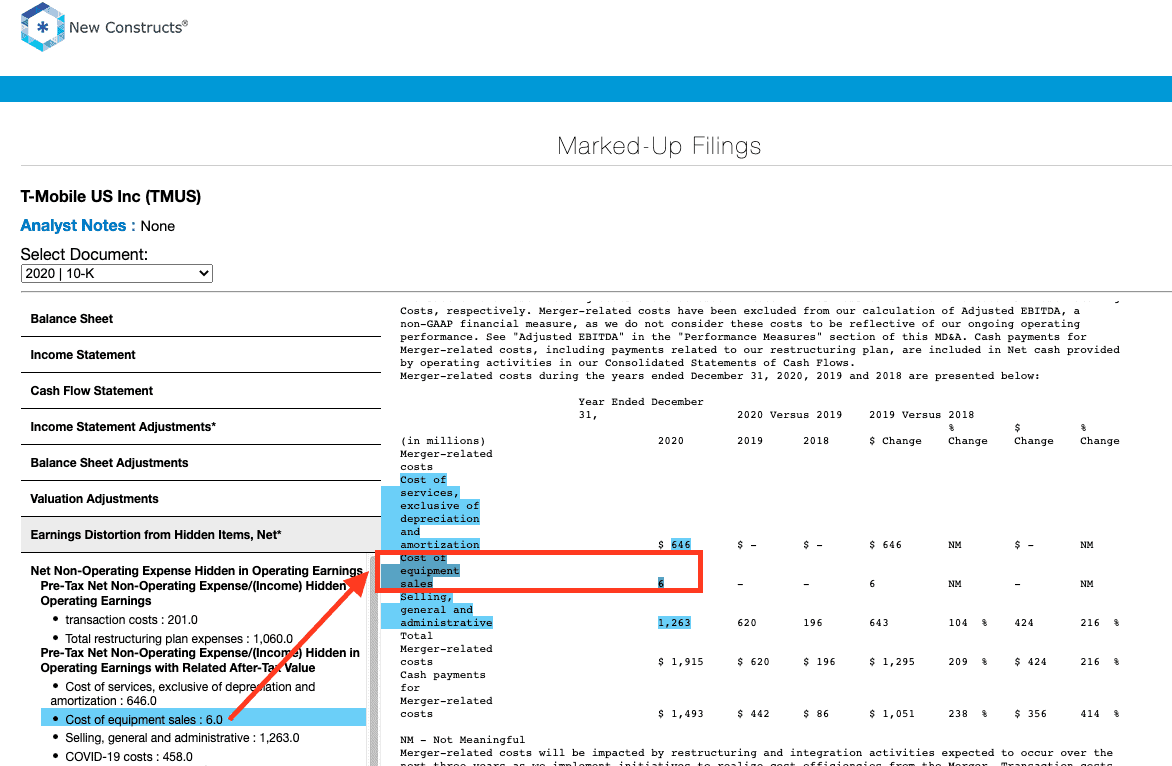
Task: Click the highlighted 'Cost of services' filing label
Action: coord(440,512)
